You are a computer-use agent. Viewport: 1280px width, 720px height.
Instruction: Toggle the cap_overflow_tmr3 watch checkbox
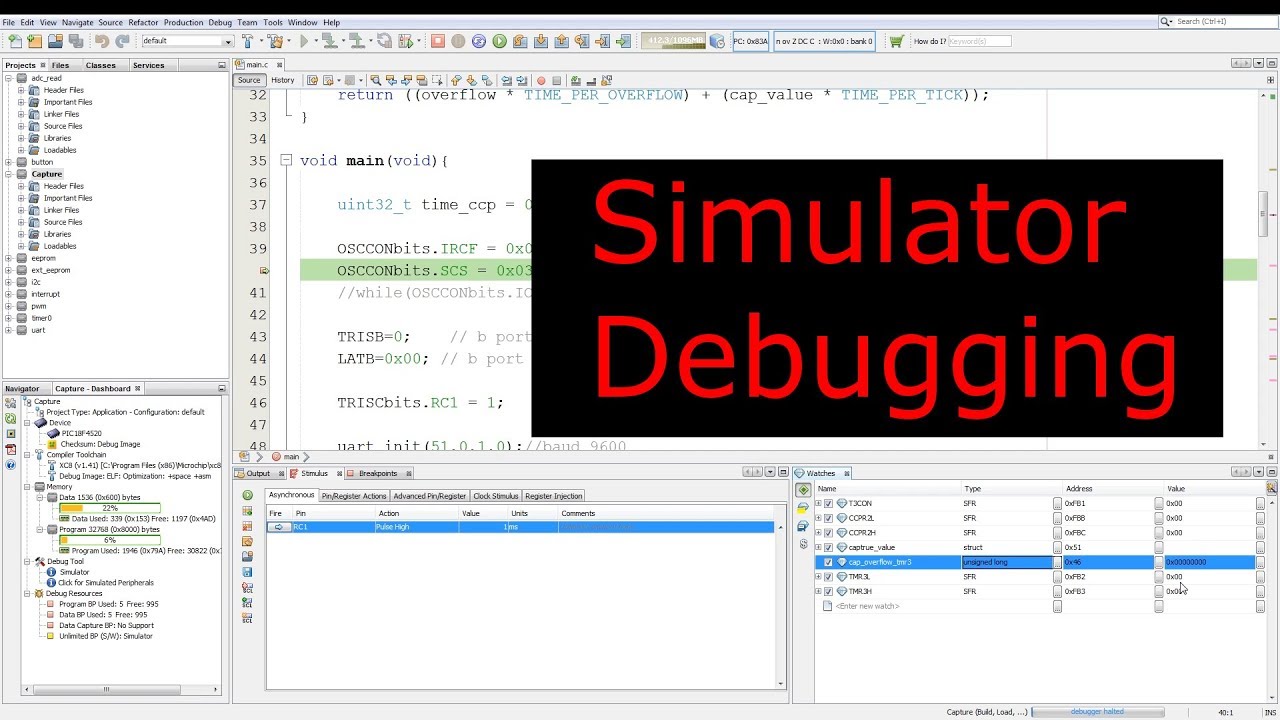(x=828, y=562)
